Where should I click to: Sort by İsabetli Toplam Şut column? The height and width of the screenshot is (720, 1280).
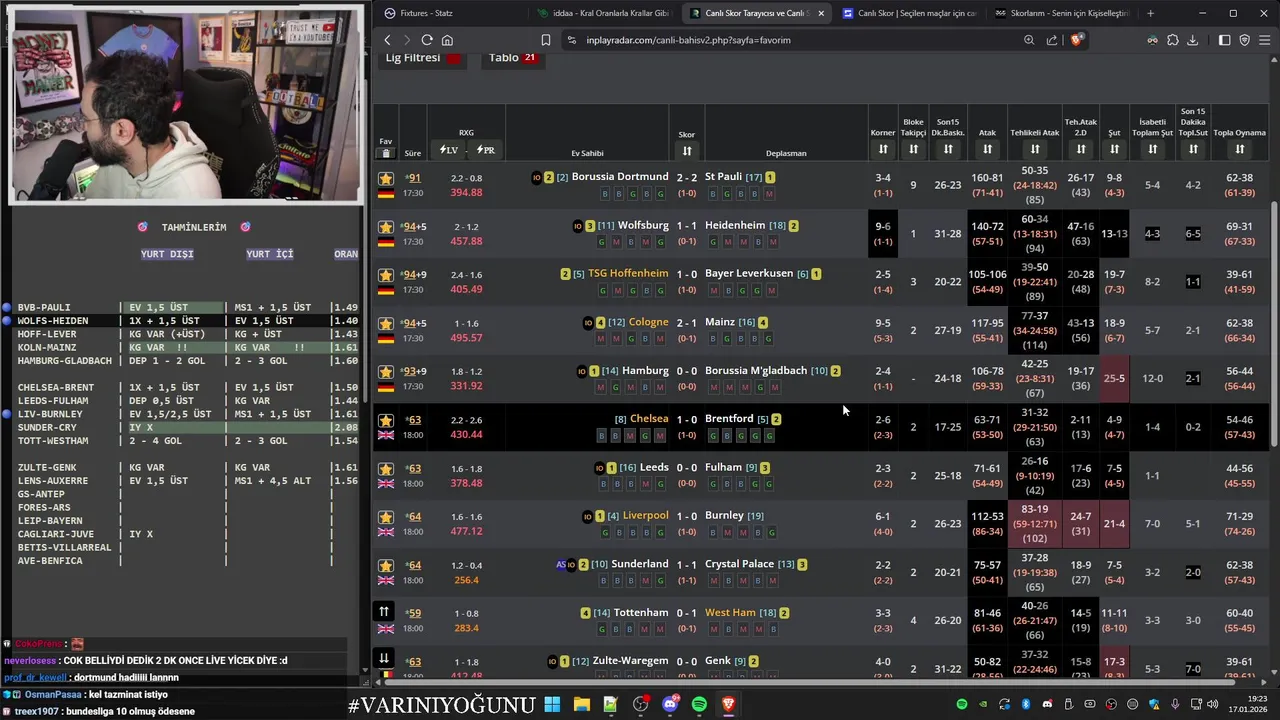[1153, 149]
